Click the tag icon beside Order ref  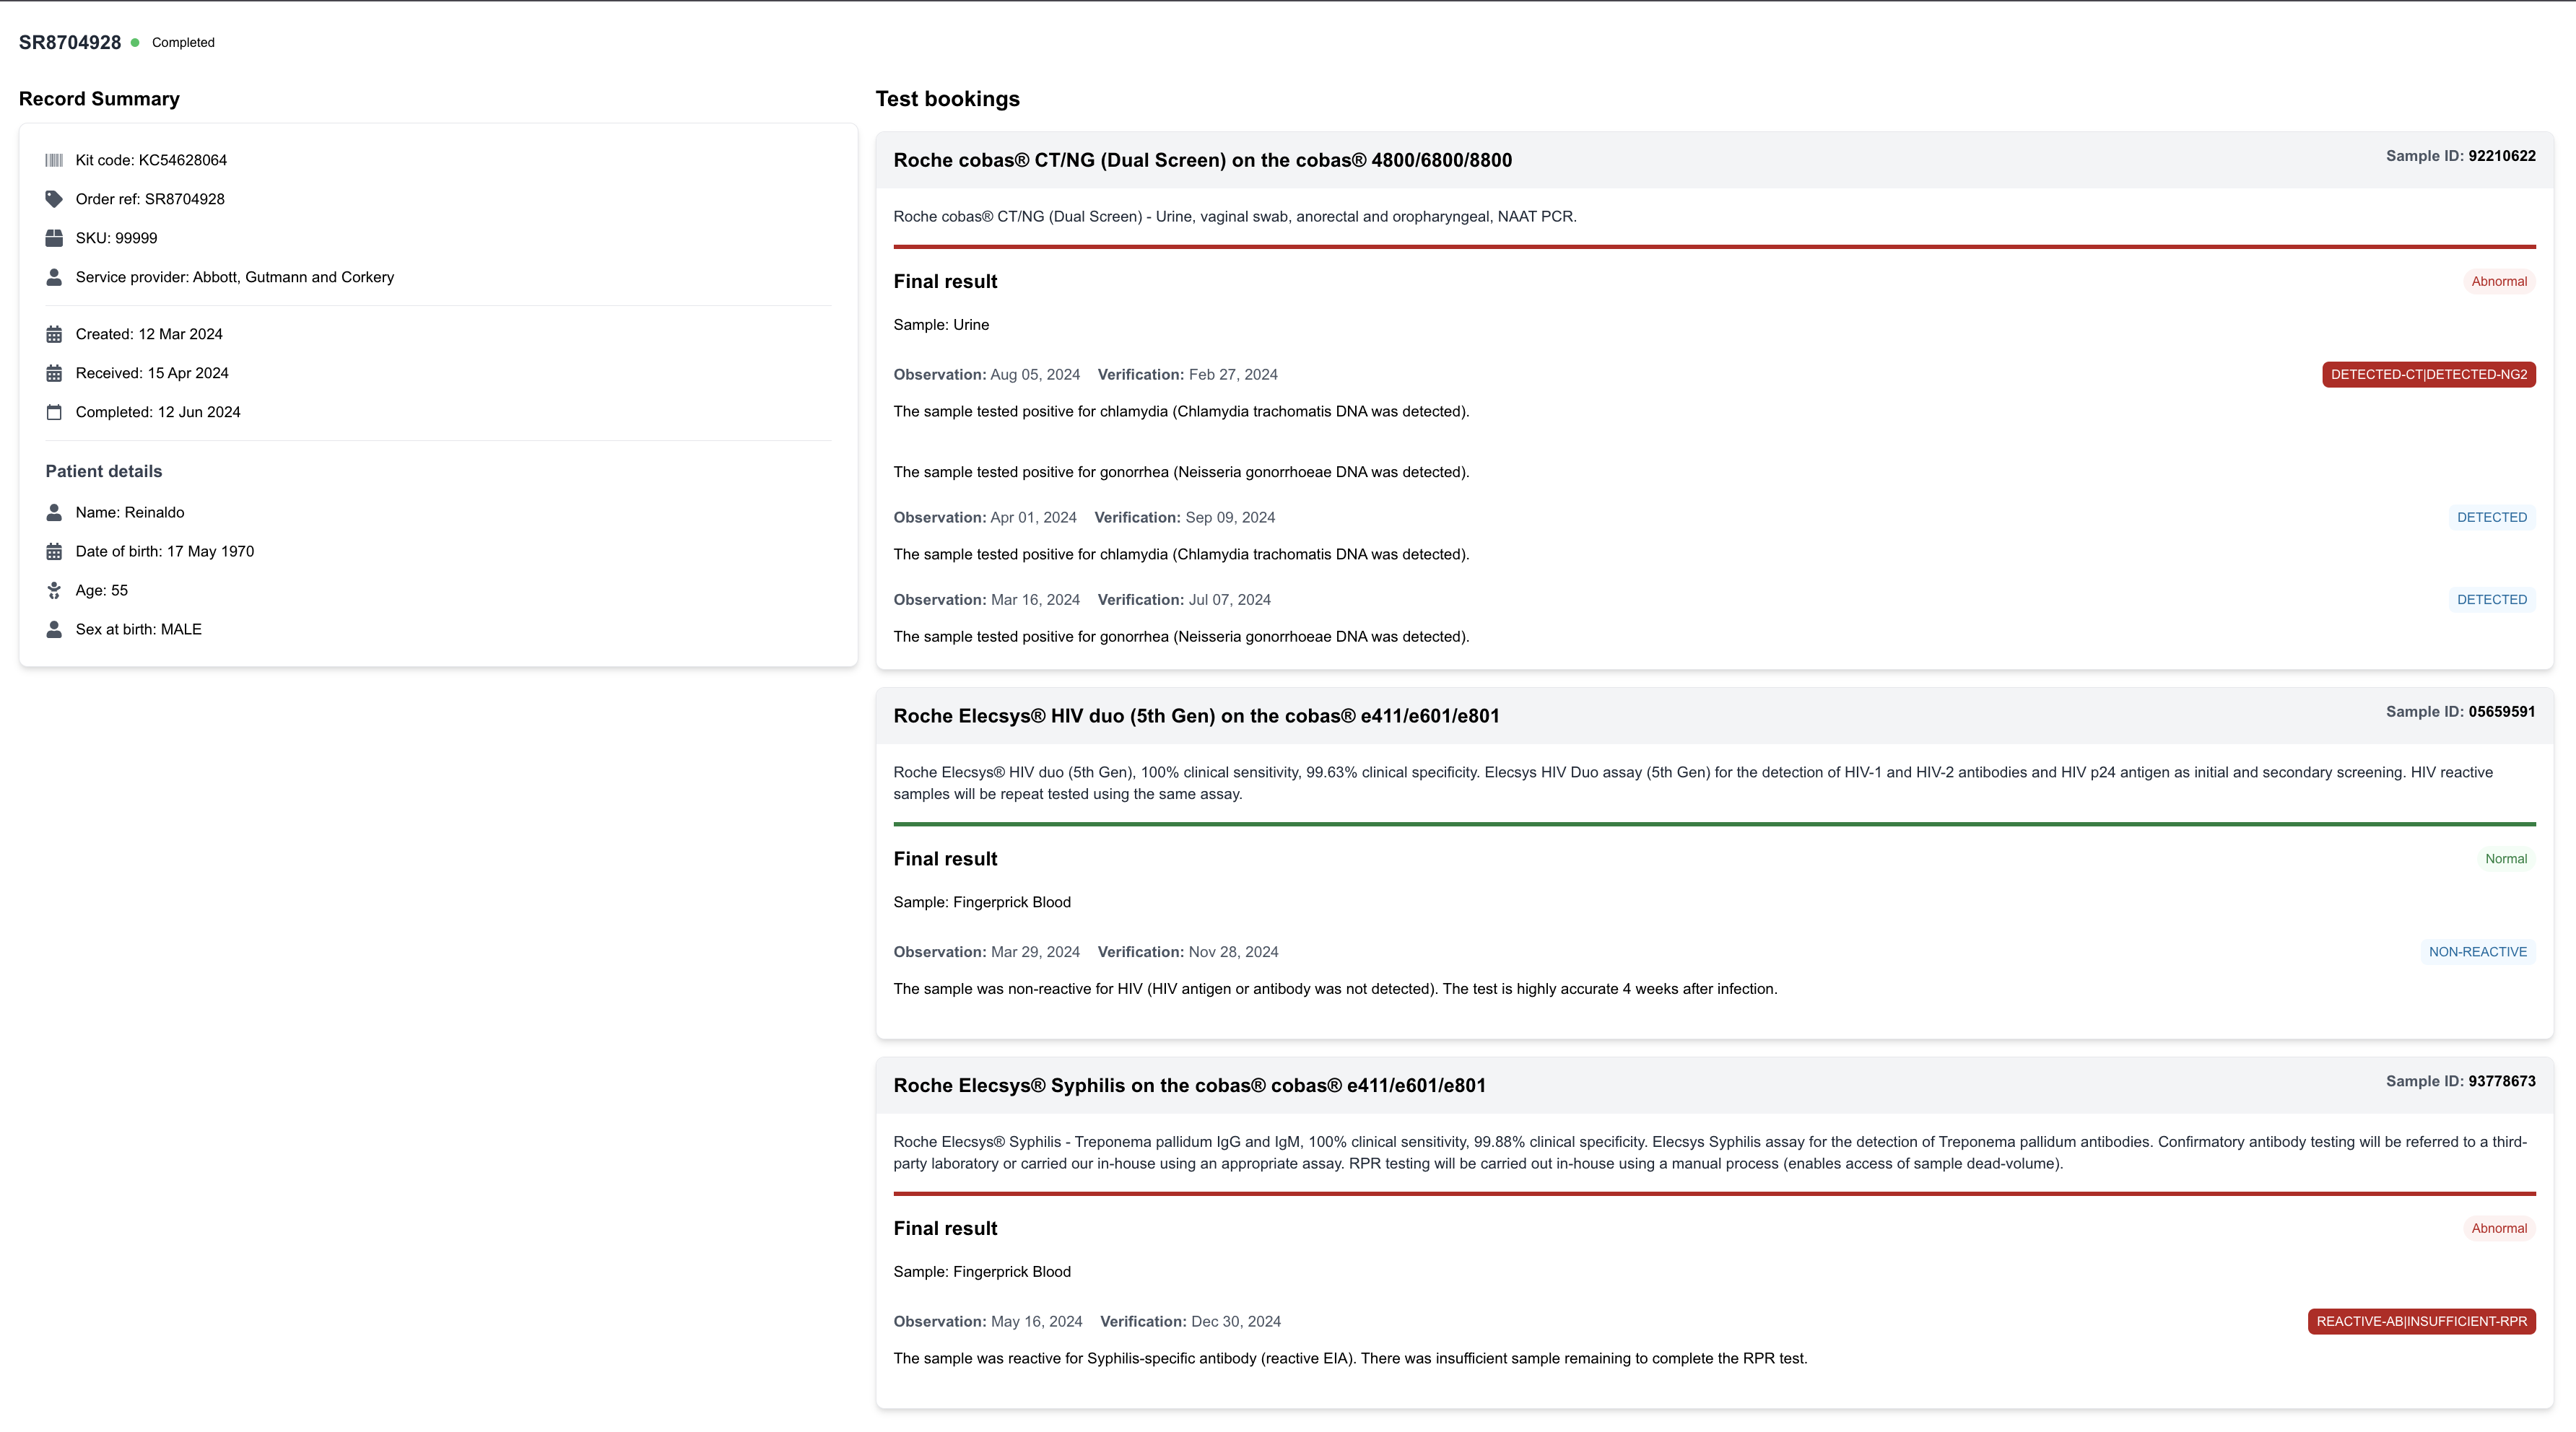[54, 199]
